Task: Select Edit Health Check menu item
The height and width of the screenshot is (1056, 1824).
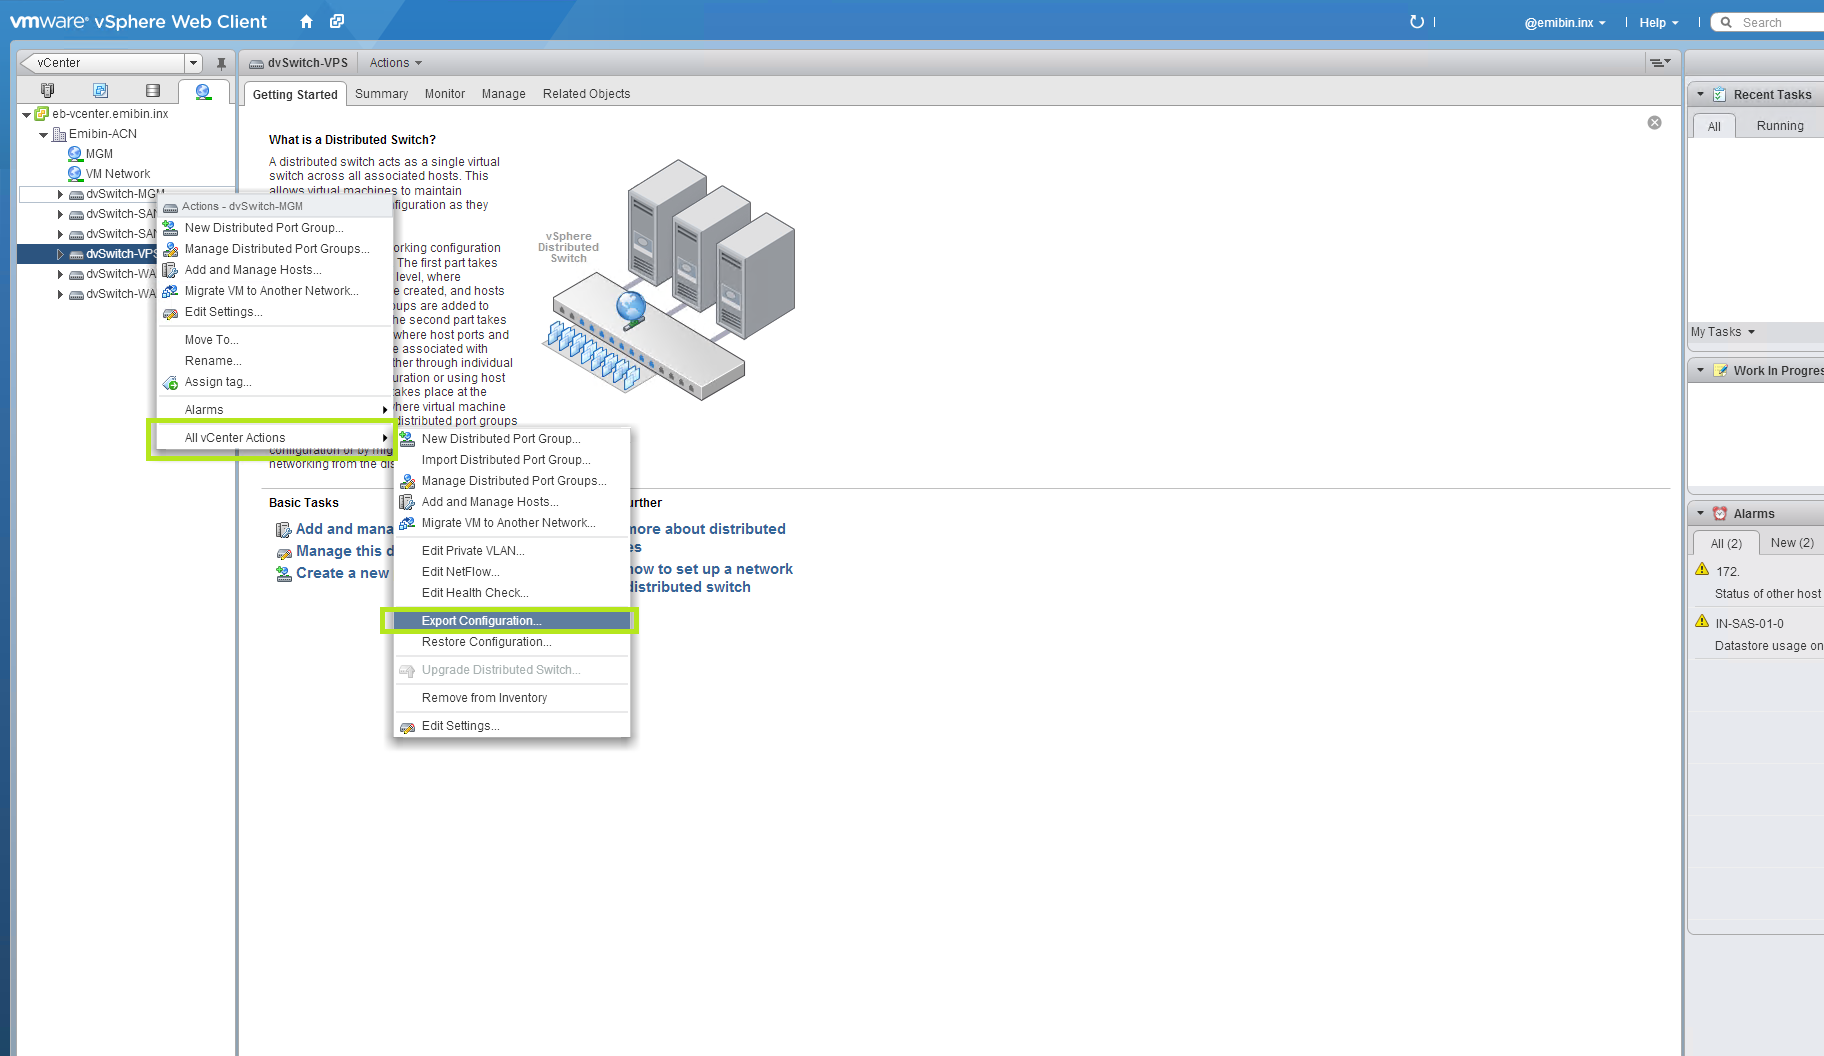Action: 512,593
